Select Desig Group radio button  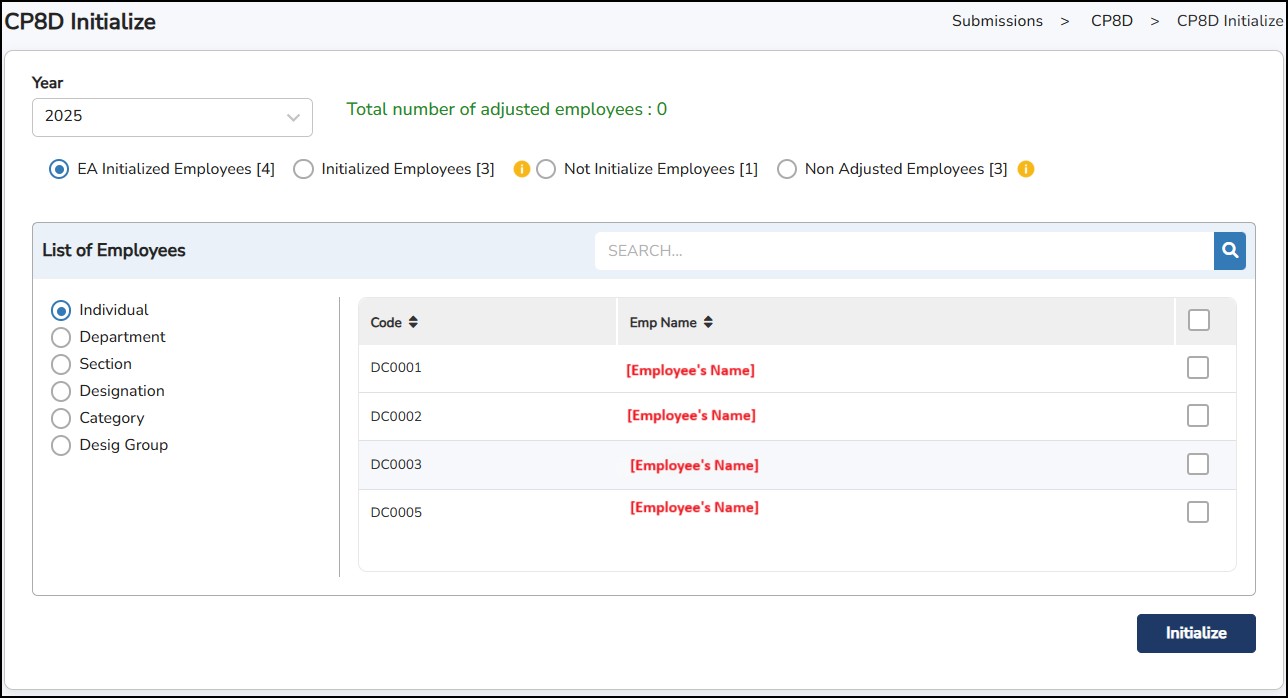point(61,446)
